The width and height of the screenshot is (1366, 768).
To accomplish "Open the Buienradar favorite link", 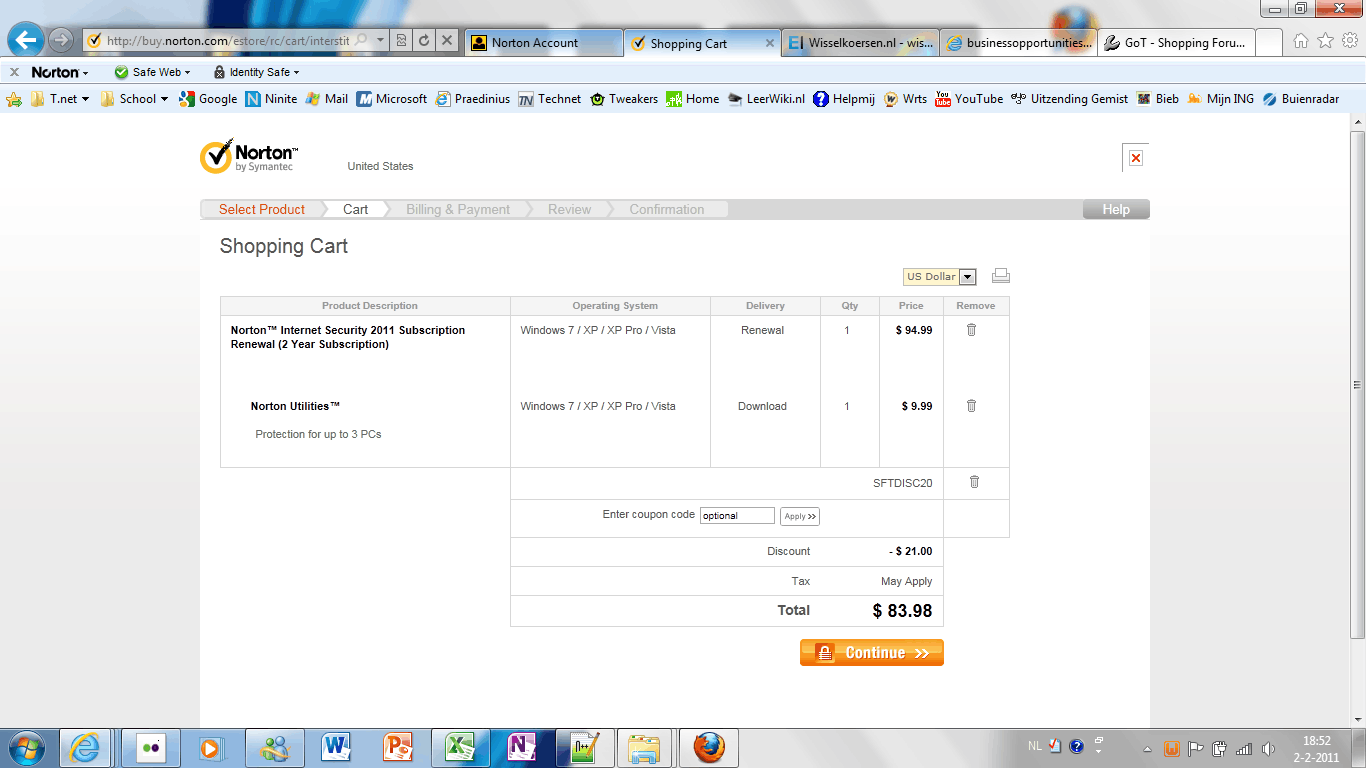I will pos(1303,99).
